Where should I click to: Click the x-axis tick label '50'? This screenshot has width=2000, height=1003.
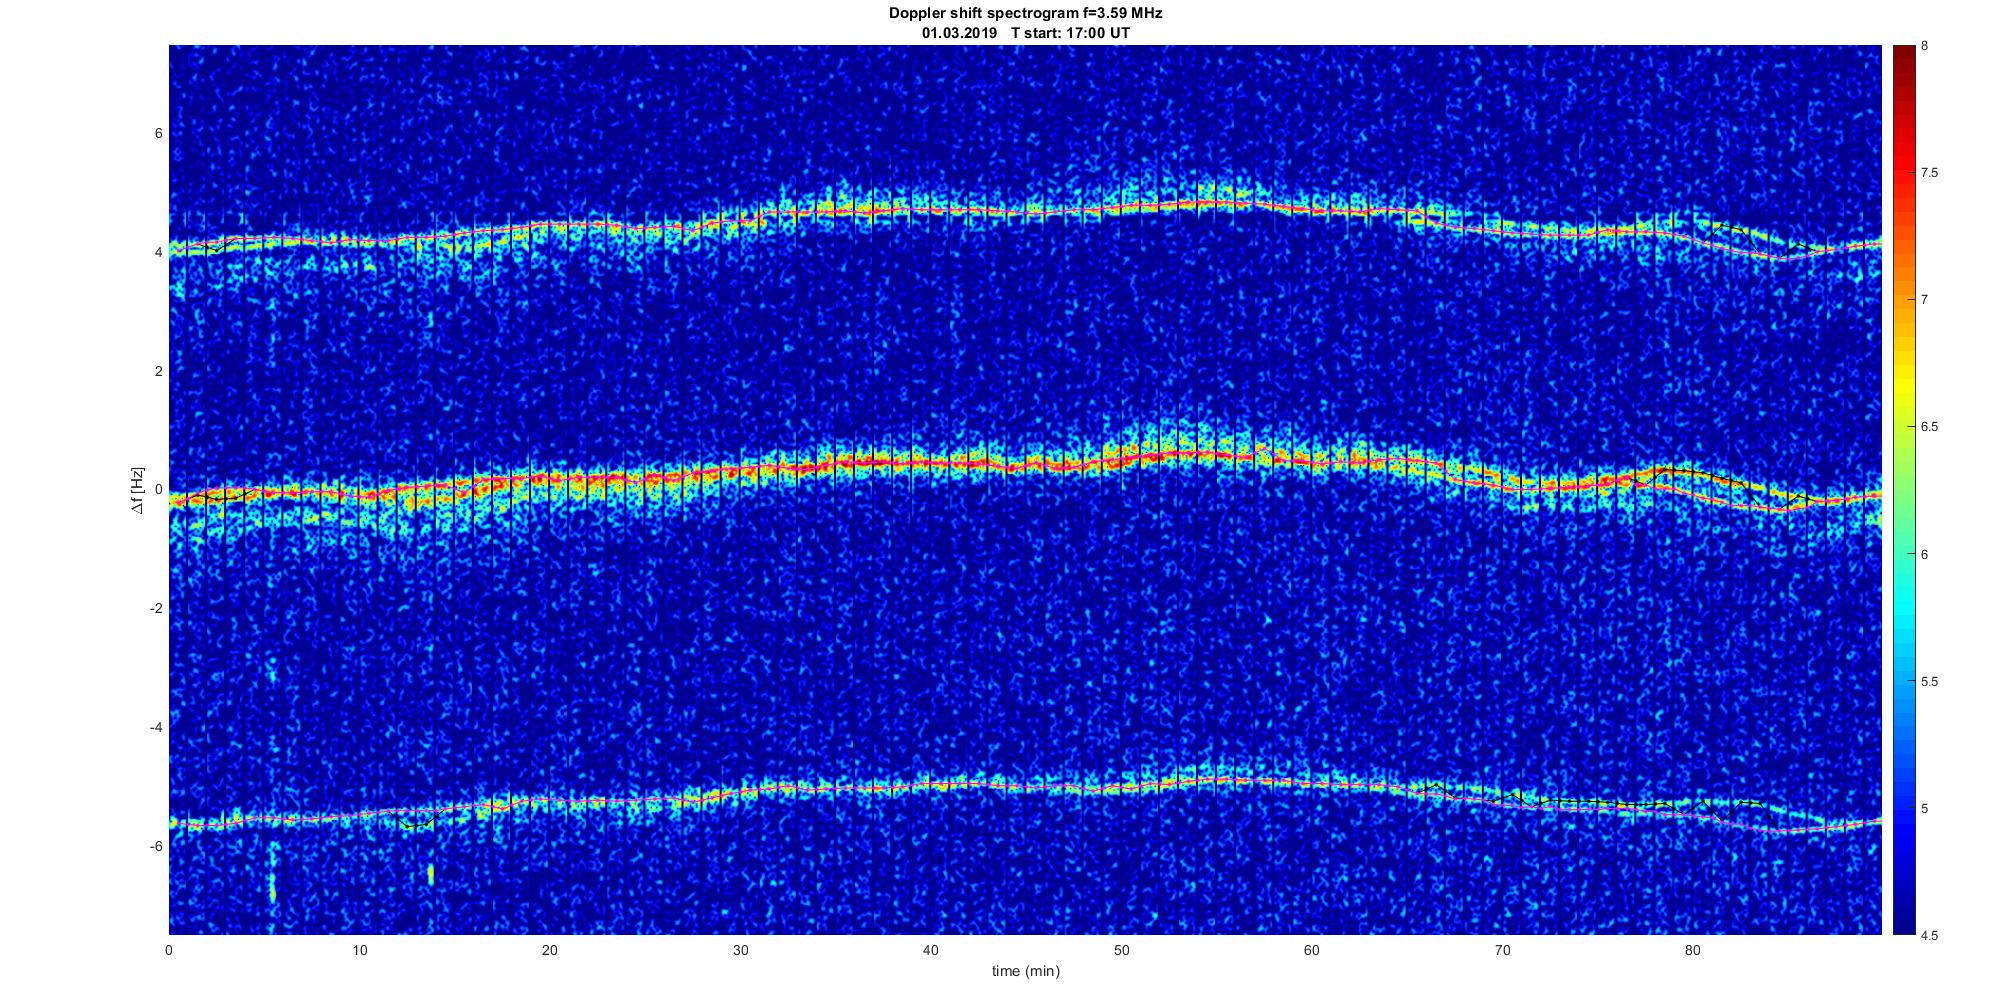[1121, 950]
